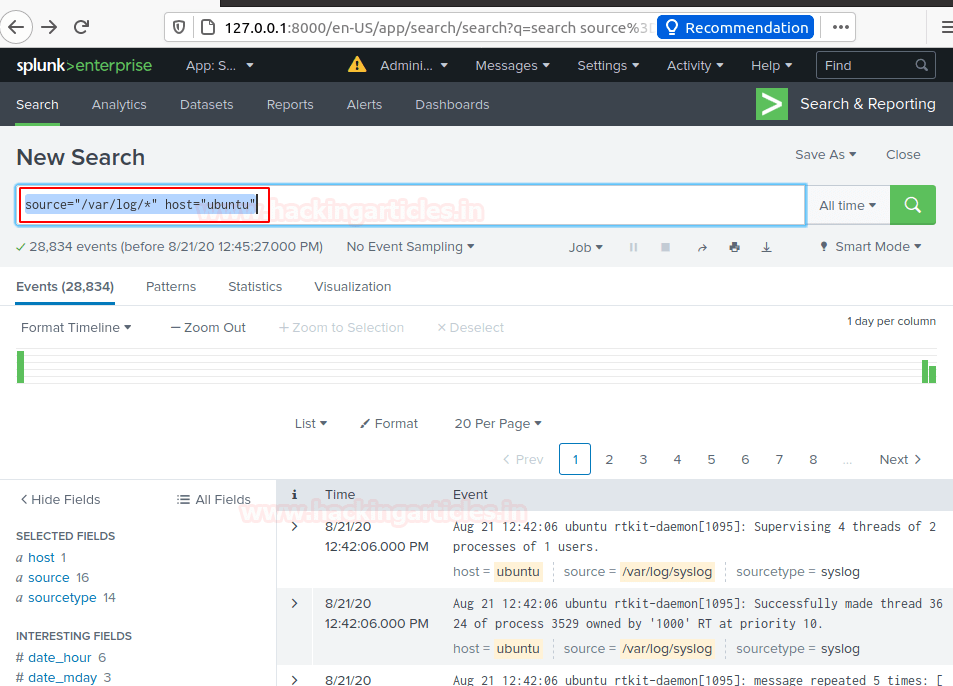This screenshot has height=686, width=953.
Task: Go to results page 2
Action: click(609, 459)
